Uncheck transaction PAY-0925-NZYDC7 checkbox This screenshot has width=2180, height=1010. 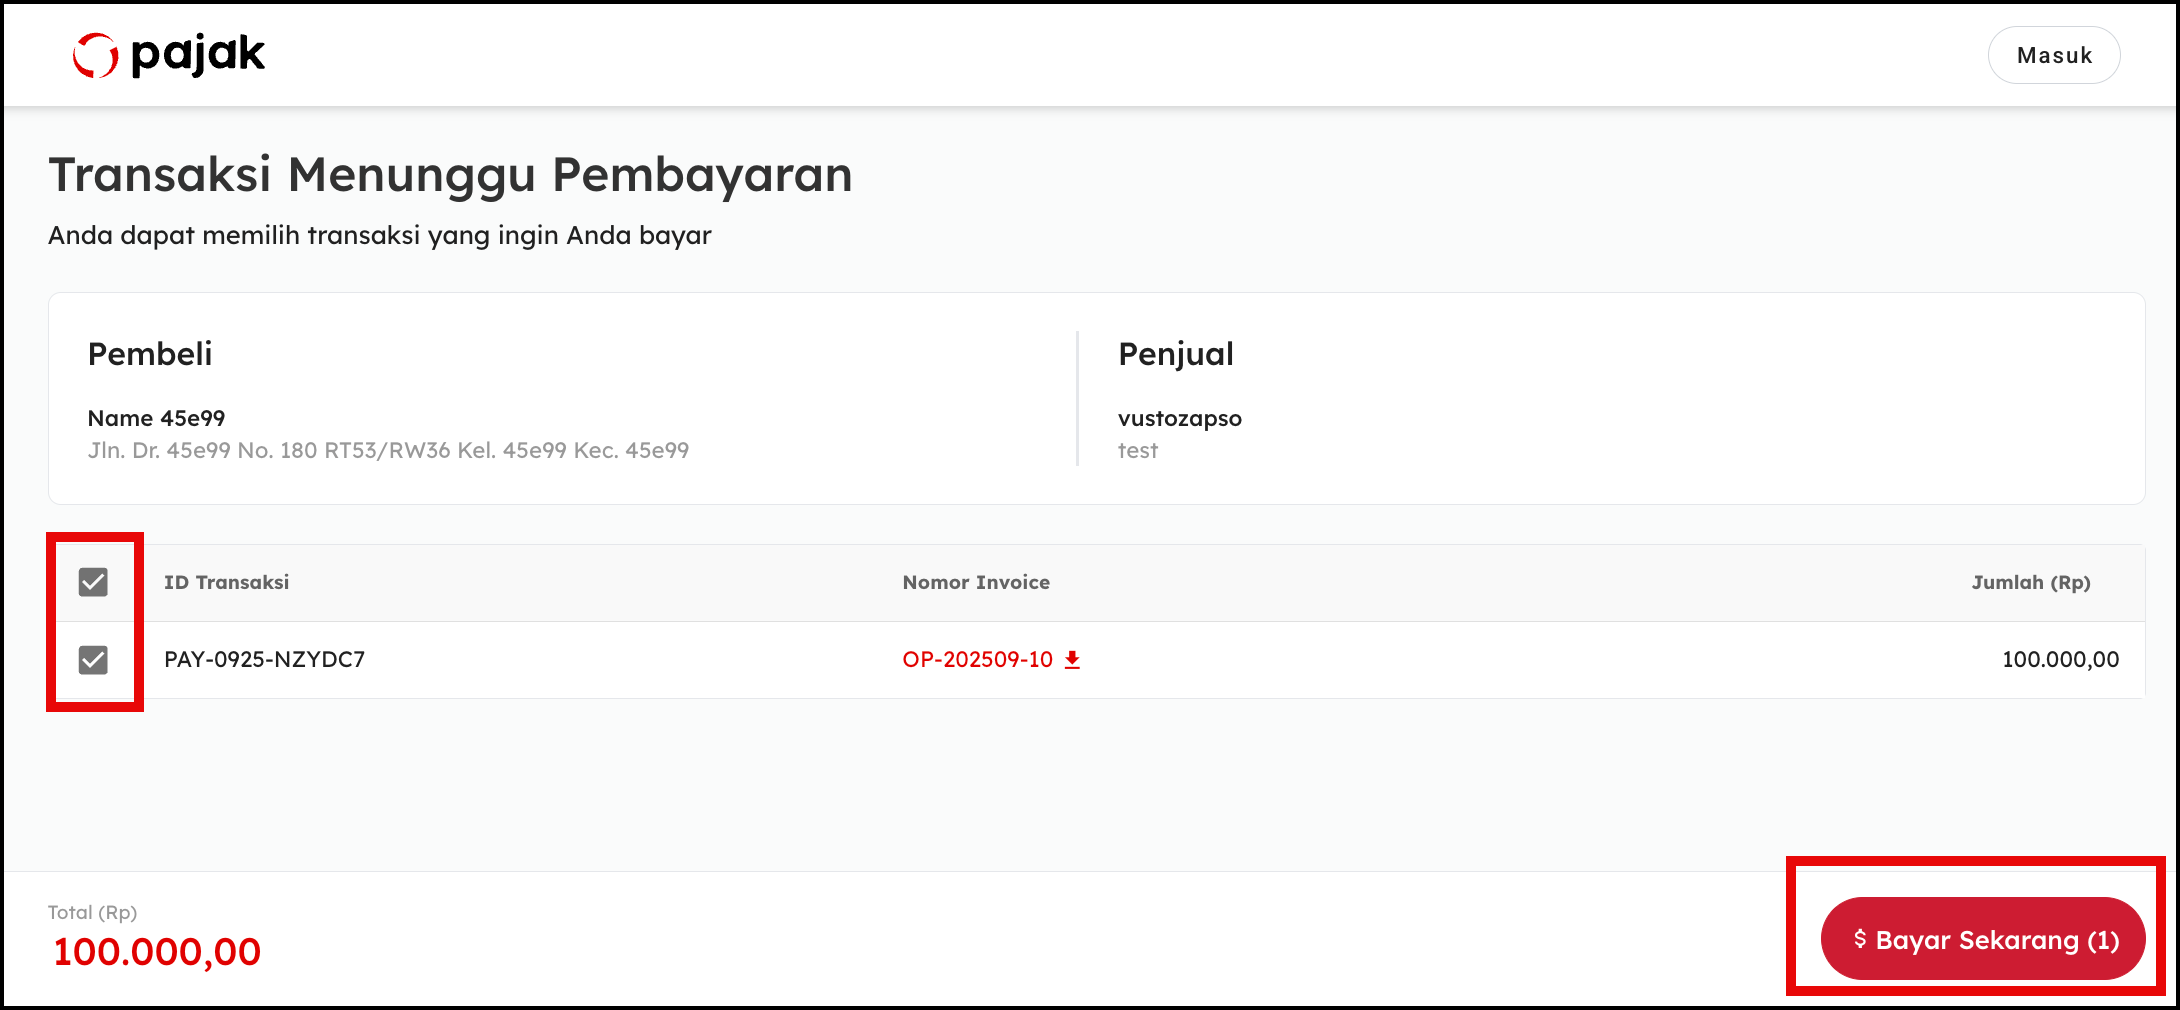[x=93, y=660]
